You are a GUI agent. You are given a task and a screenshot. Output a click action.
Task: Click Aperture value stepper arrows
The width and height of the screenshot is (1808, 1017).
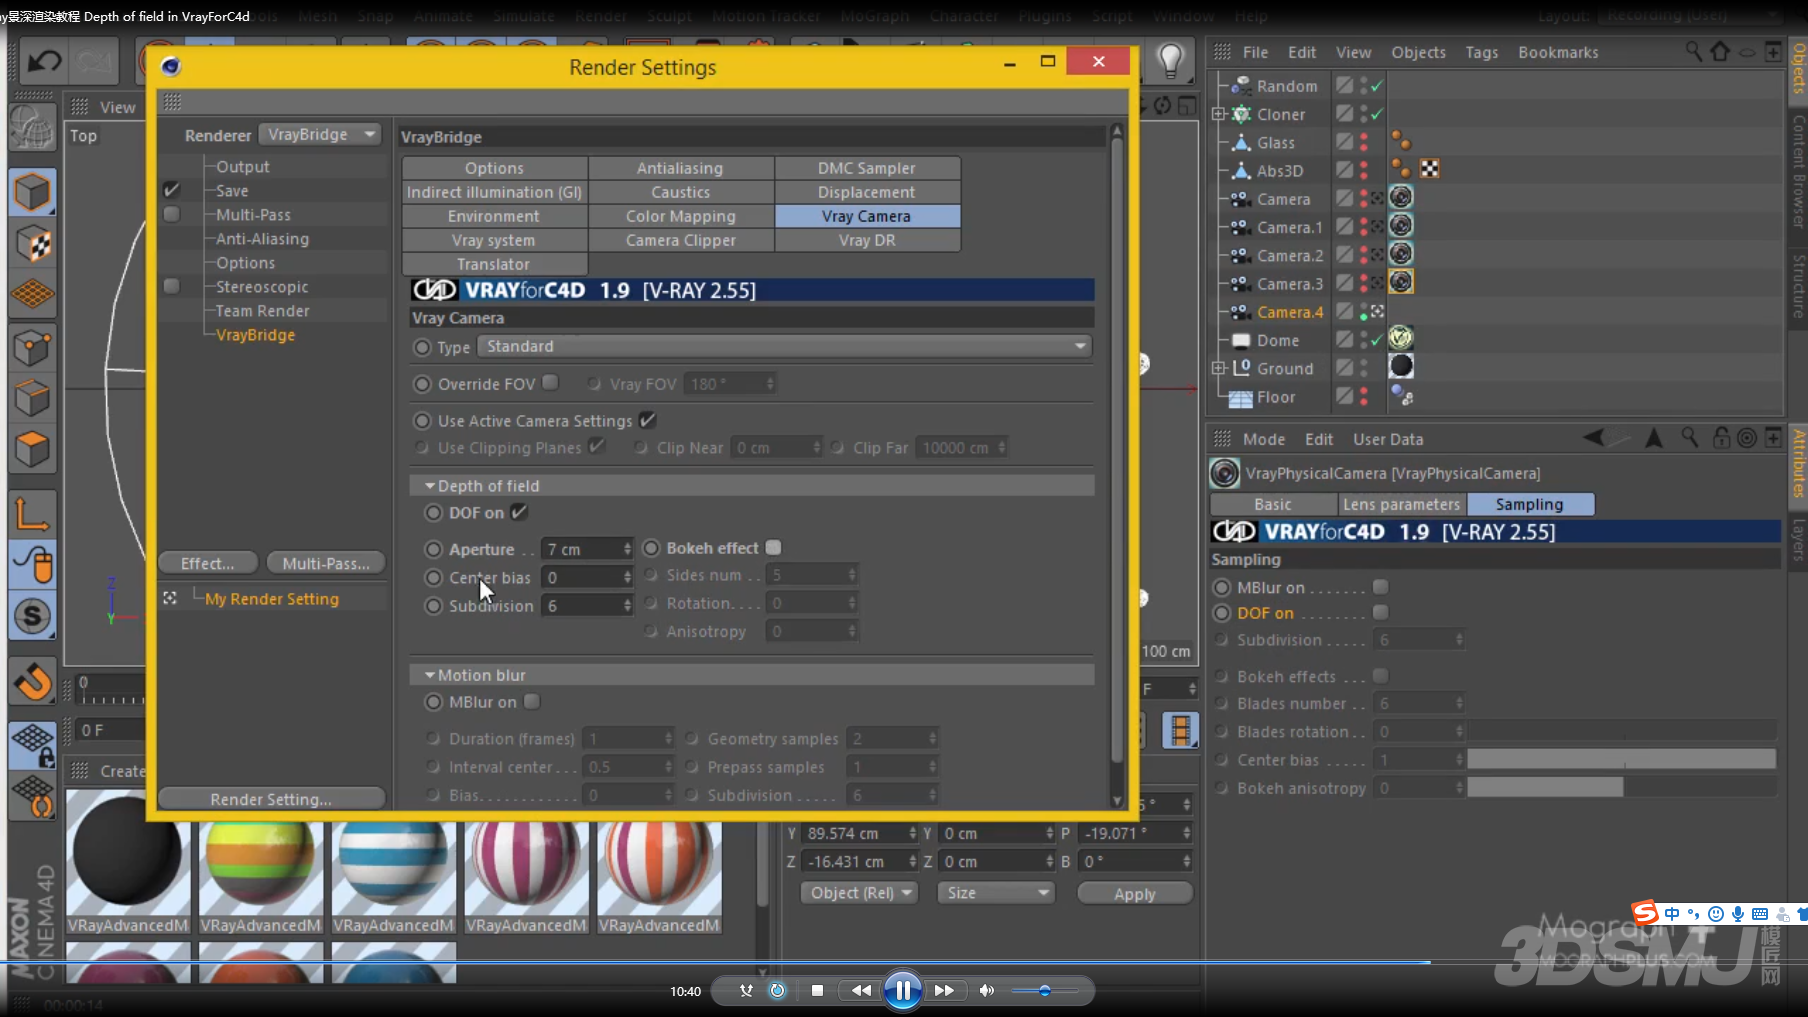(x=627, y=549)
